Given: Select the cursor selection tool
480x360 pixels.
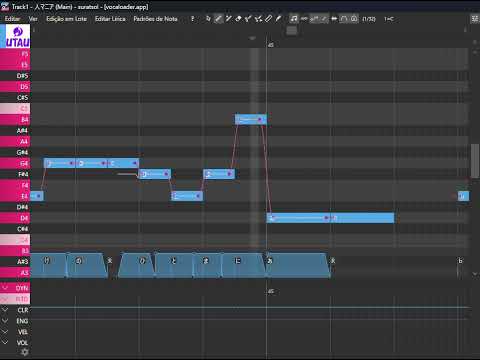Looking at the screenshot, I should pos(208,19).
